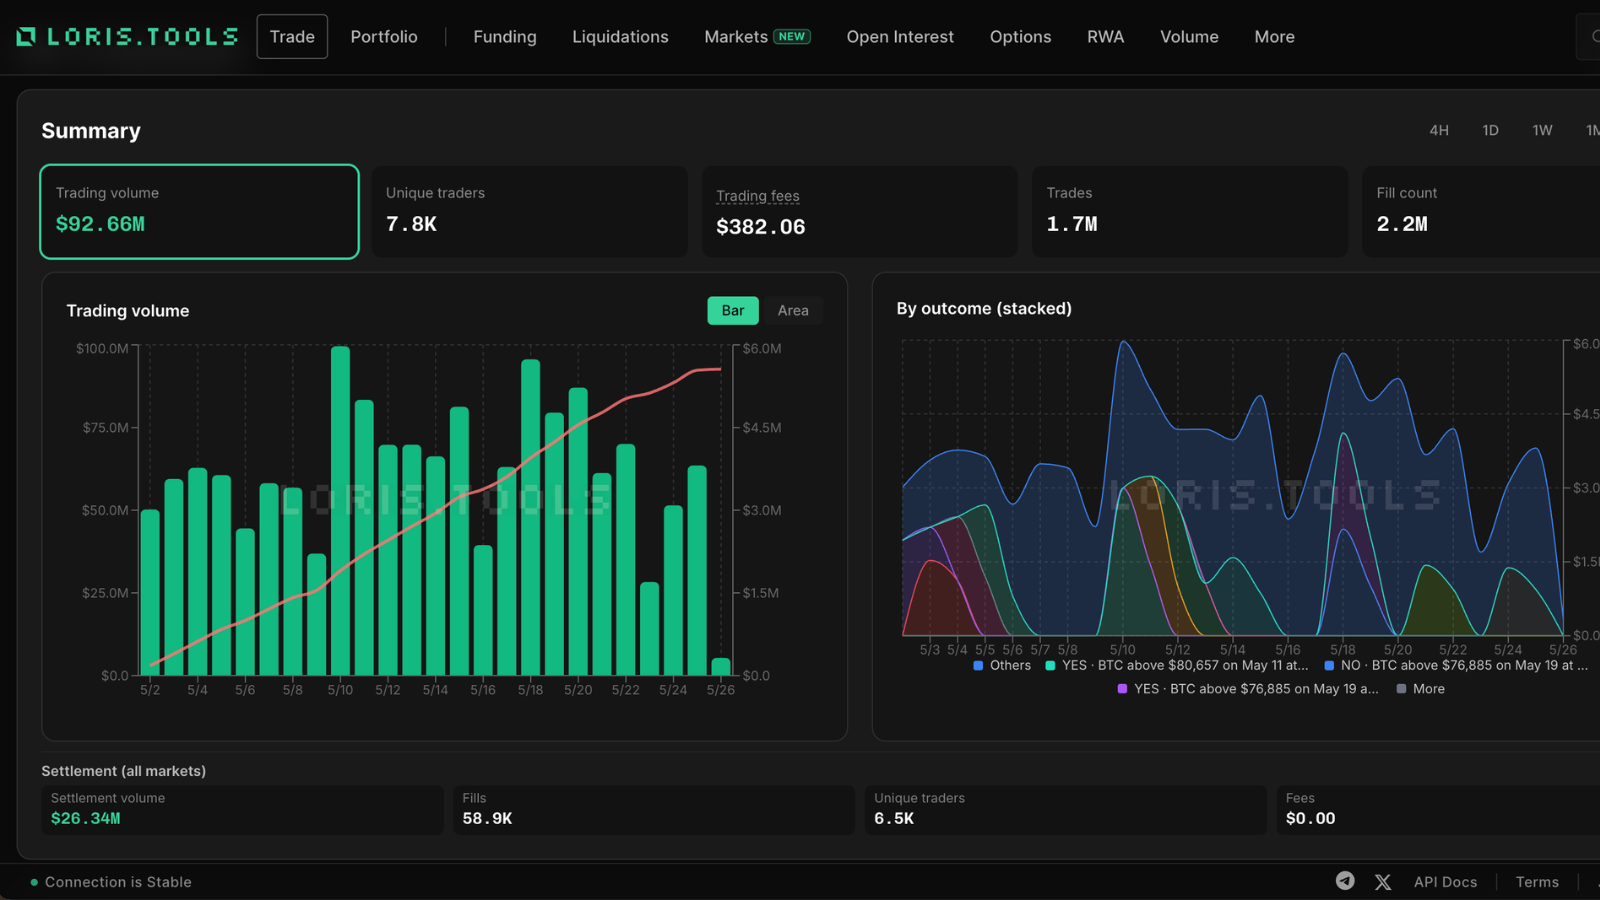1600x900 pixels.
Task: Click the By outcome (stacked) title
Action: point(984,309)
